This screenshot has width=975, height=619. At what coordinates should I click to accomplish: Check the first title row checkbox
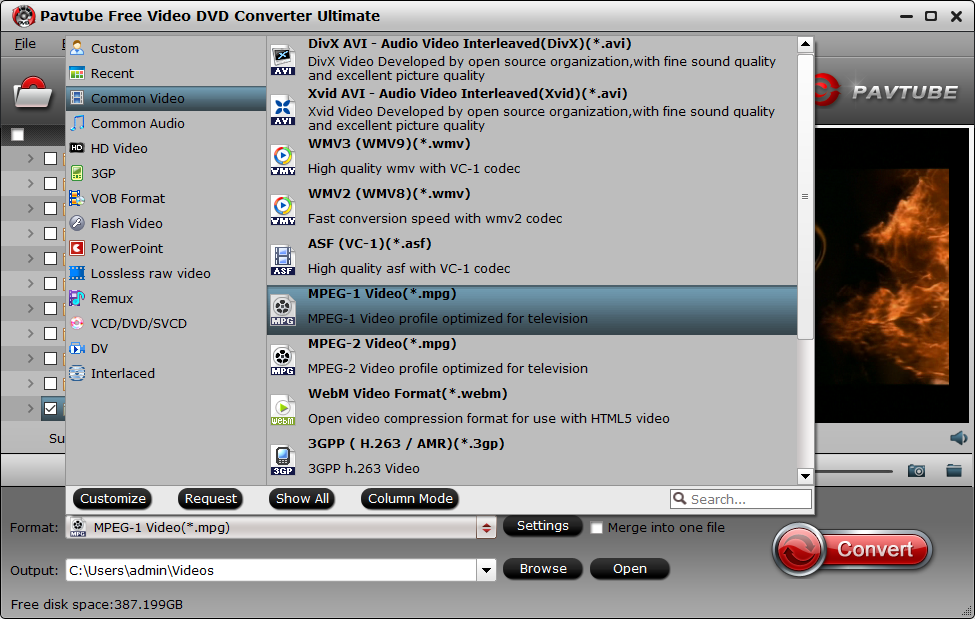pos(50,159)
